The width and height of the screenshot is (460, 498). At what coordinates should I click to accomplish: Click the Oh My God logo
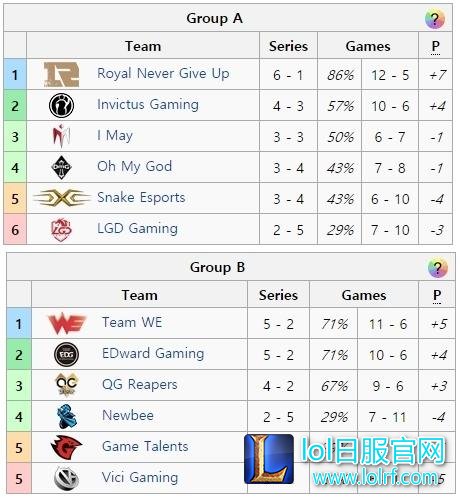(x=62, y=167)
